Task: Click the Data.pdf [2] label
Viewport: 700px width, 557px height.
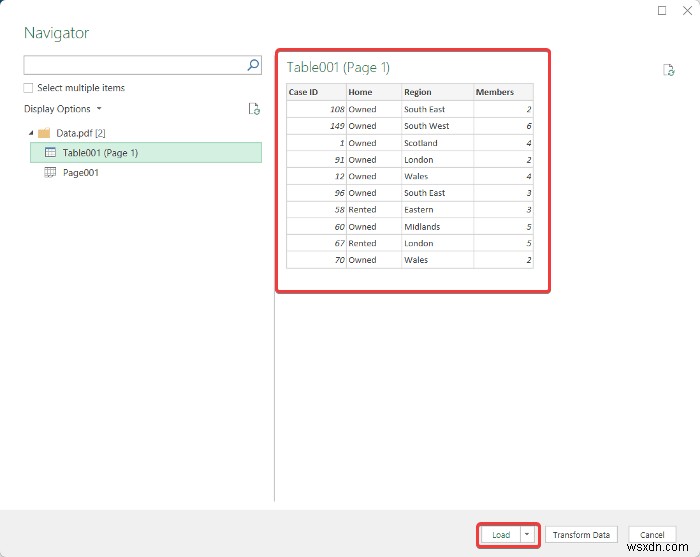Action: point(81,133)
